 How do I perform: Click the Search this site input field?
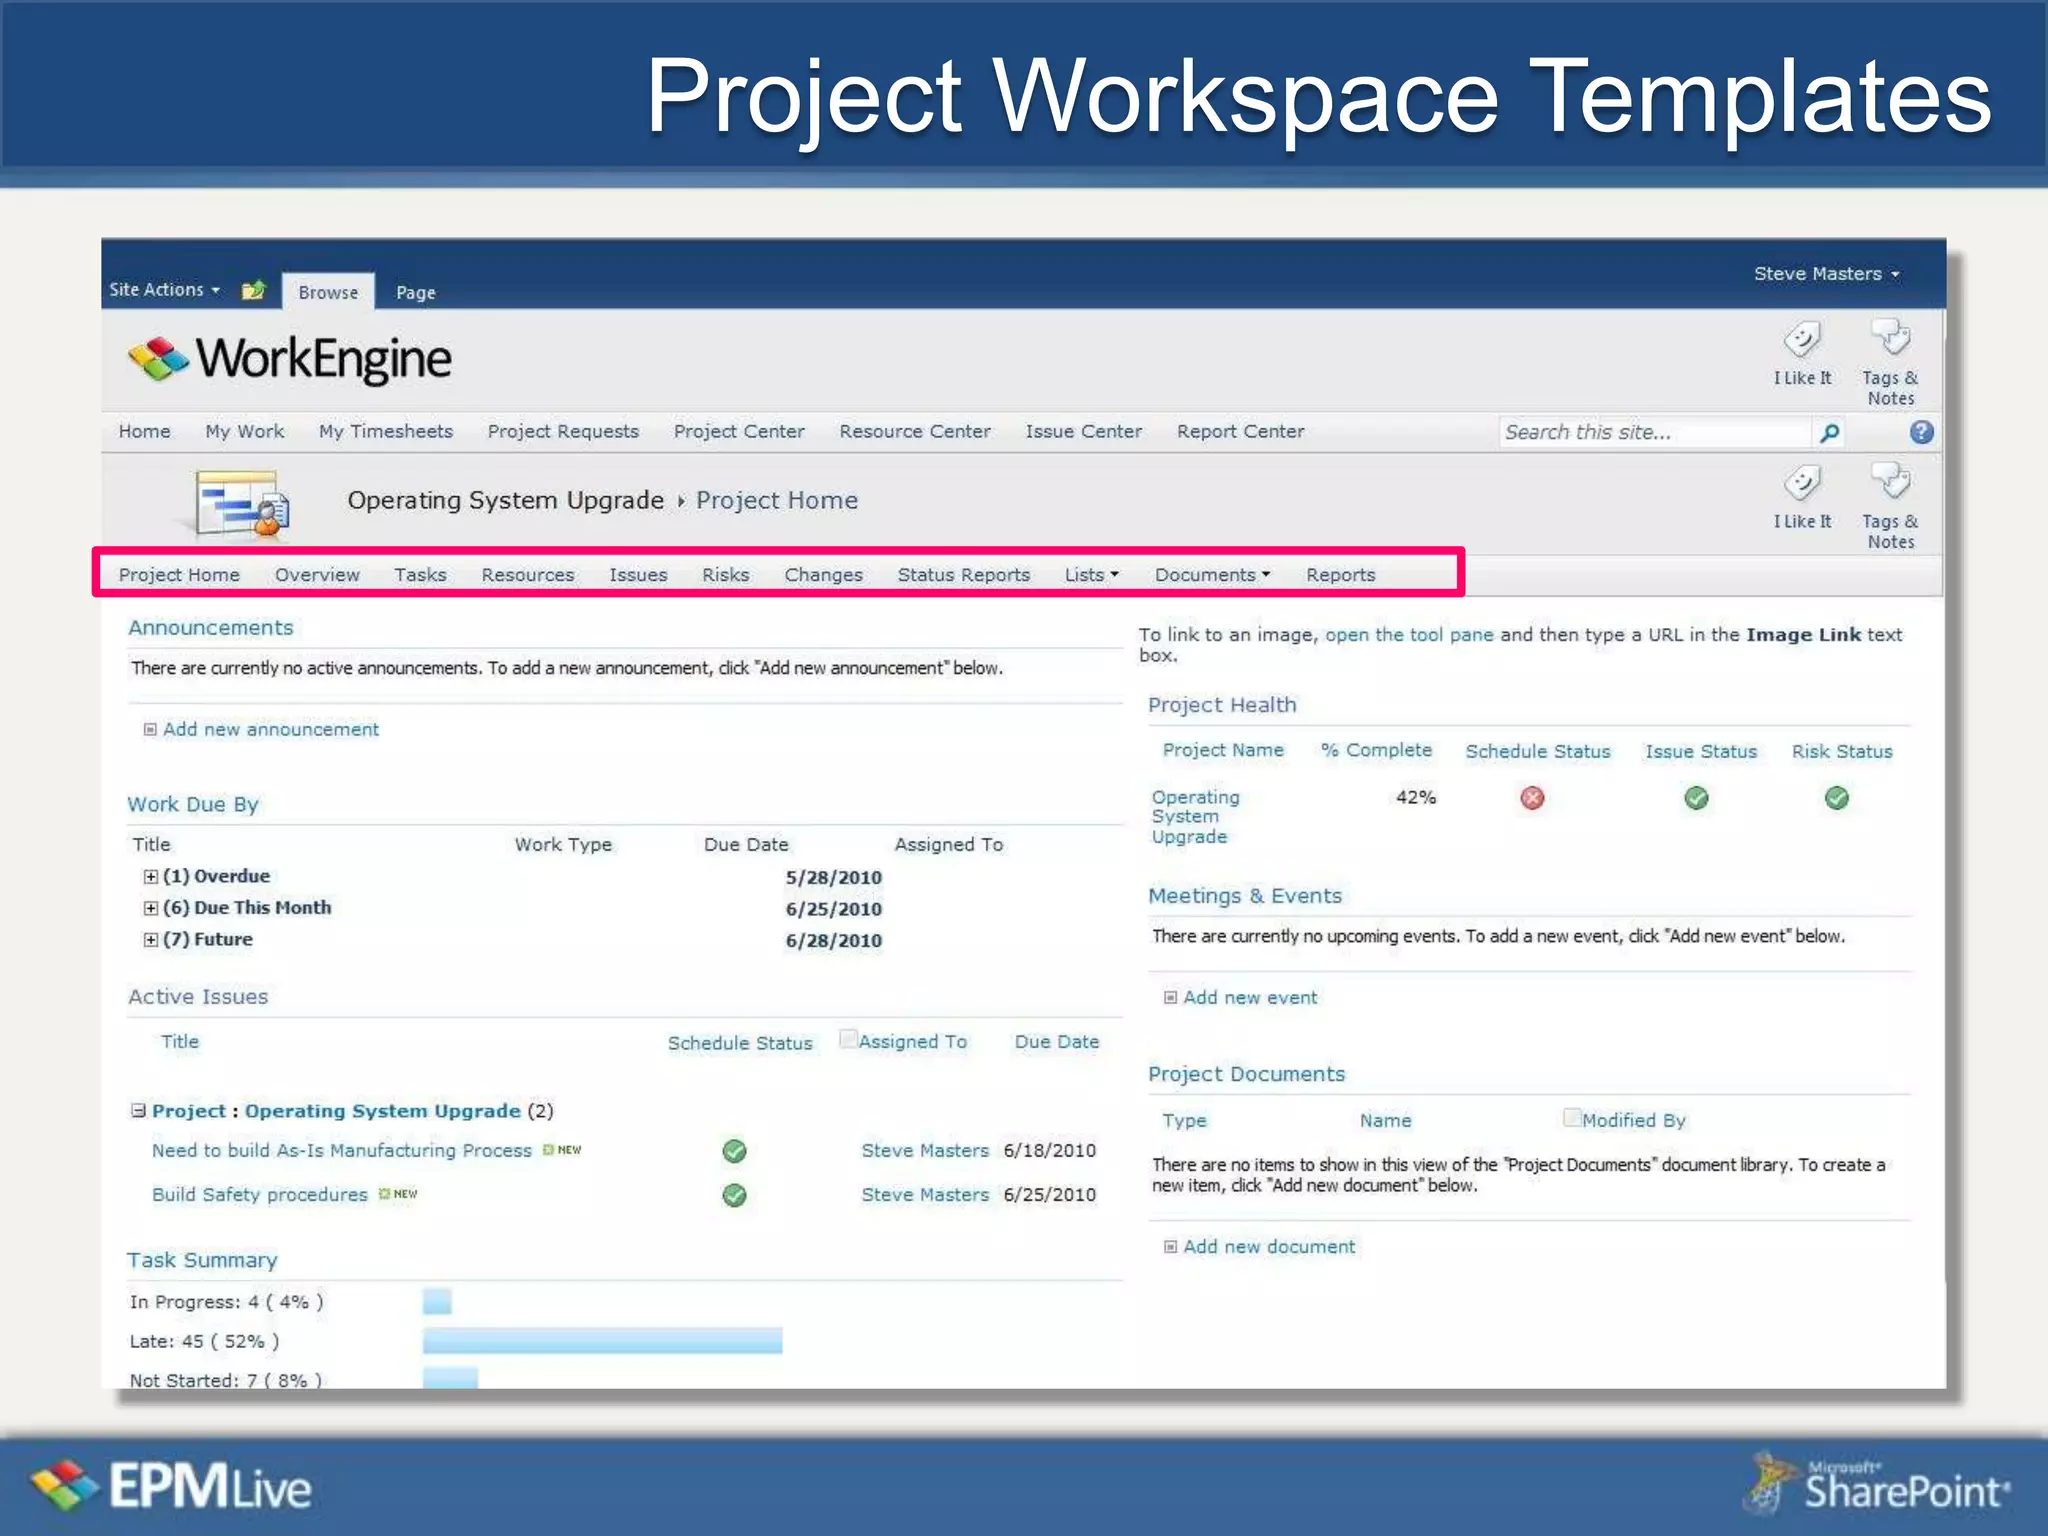tap(1654, 433)
